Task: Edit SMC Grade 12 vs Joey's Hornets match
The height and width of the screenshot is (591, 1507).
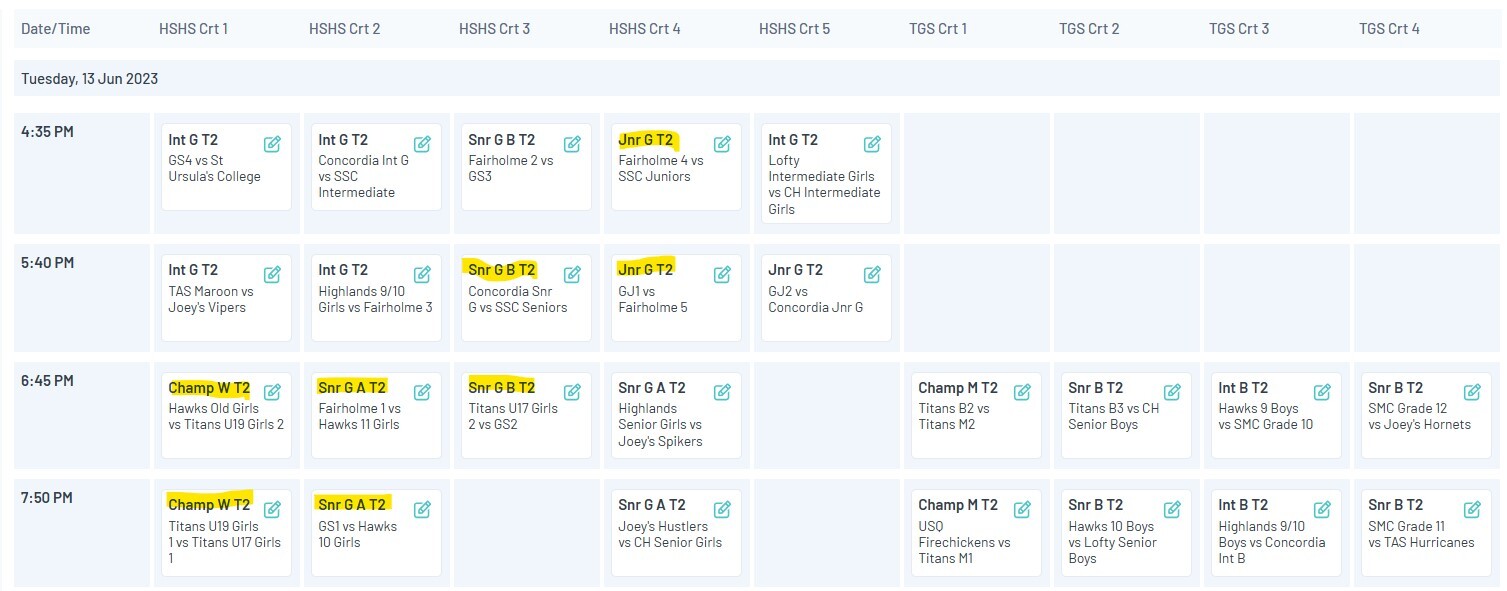Action: (1472, 392)
